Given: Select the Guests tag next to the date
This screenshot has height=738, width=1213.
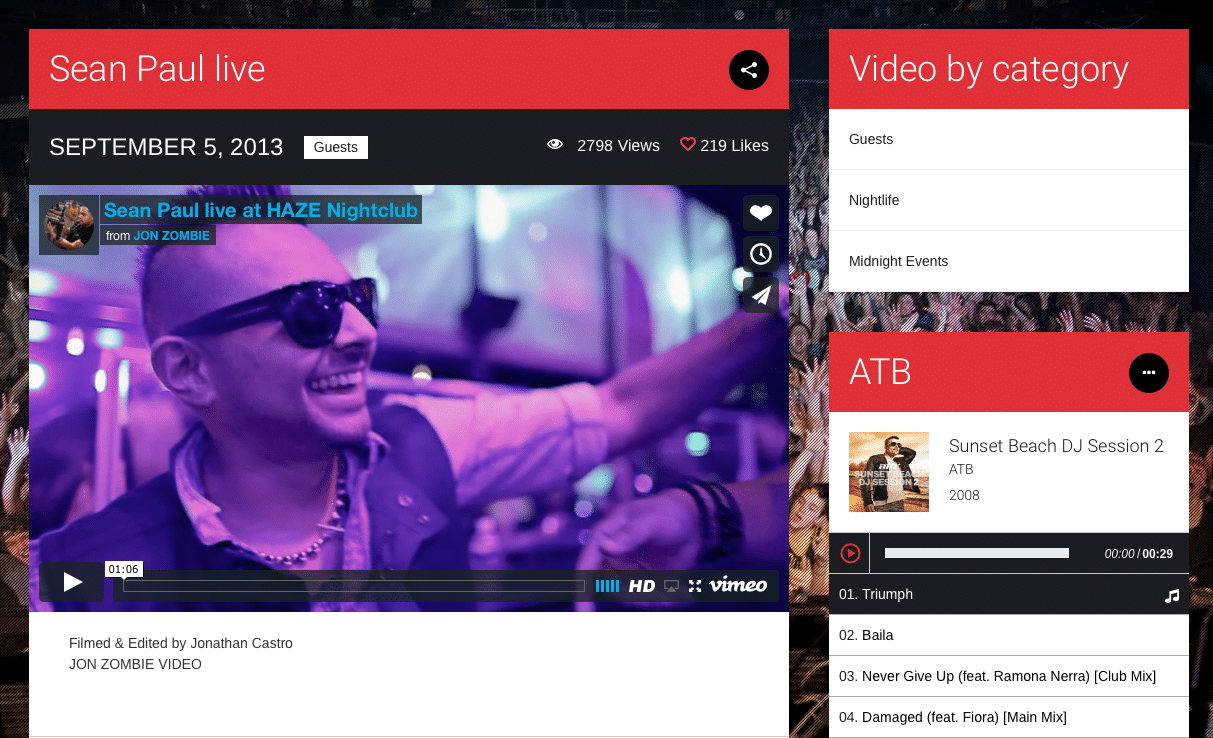Looking at the screenshot, I should 336,147.
